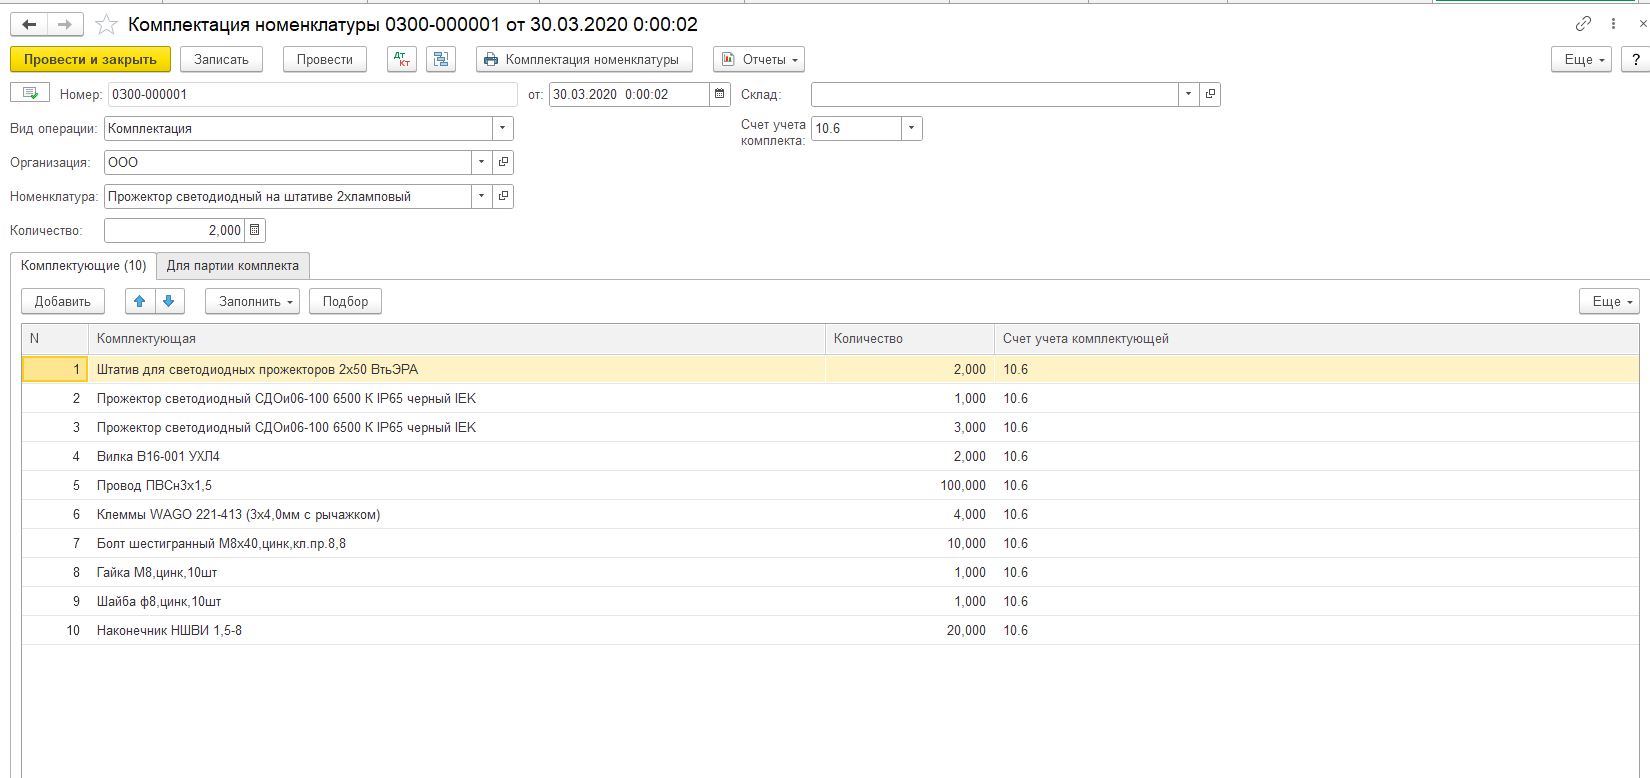Switch to Комплектующие (10) tab
The image size is (1650, 778).
point(84,265)
